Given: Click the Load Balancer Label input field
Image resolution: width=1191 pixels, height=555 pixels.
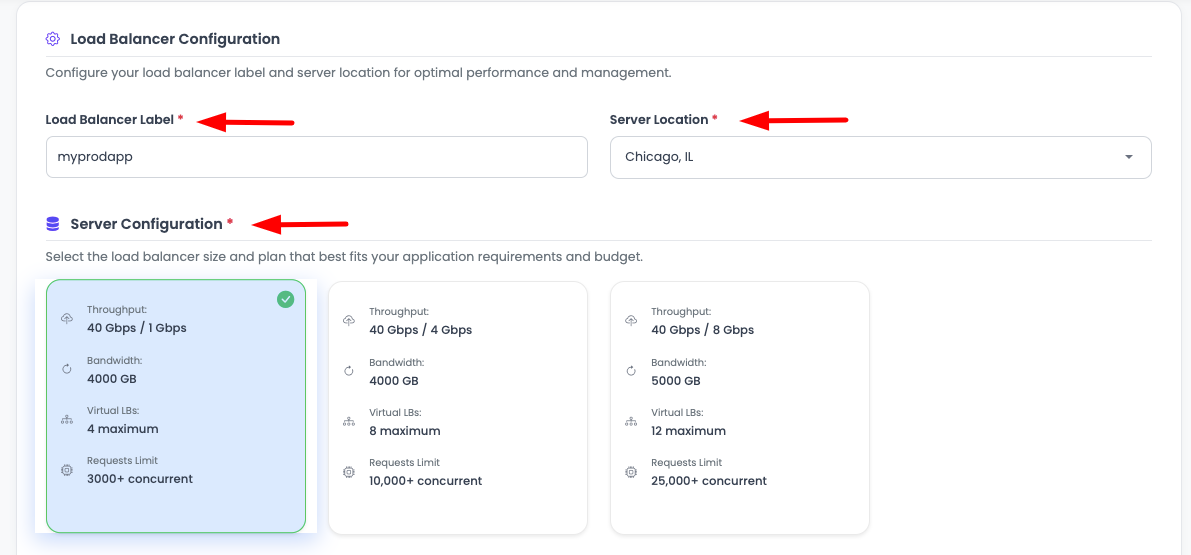Looking at the screenshot, I should pos(316,157).
